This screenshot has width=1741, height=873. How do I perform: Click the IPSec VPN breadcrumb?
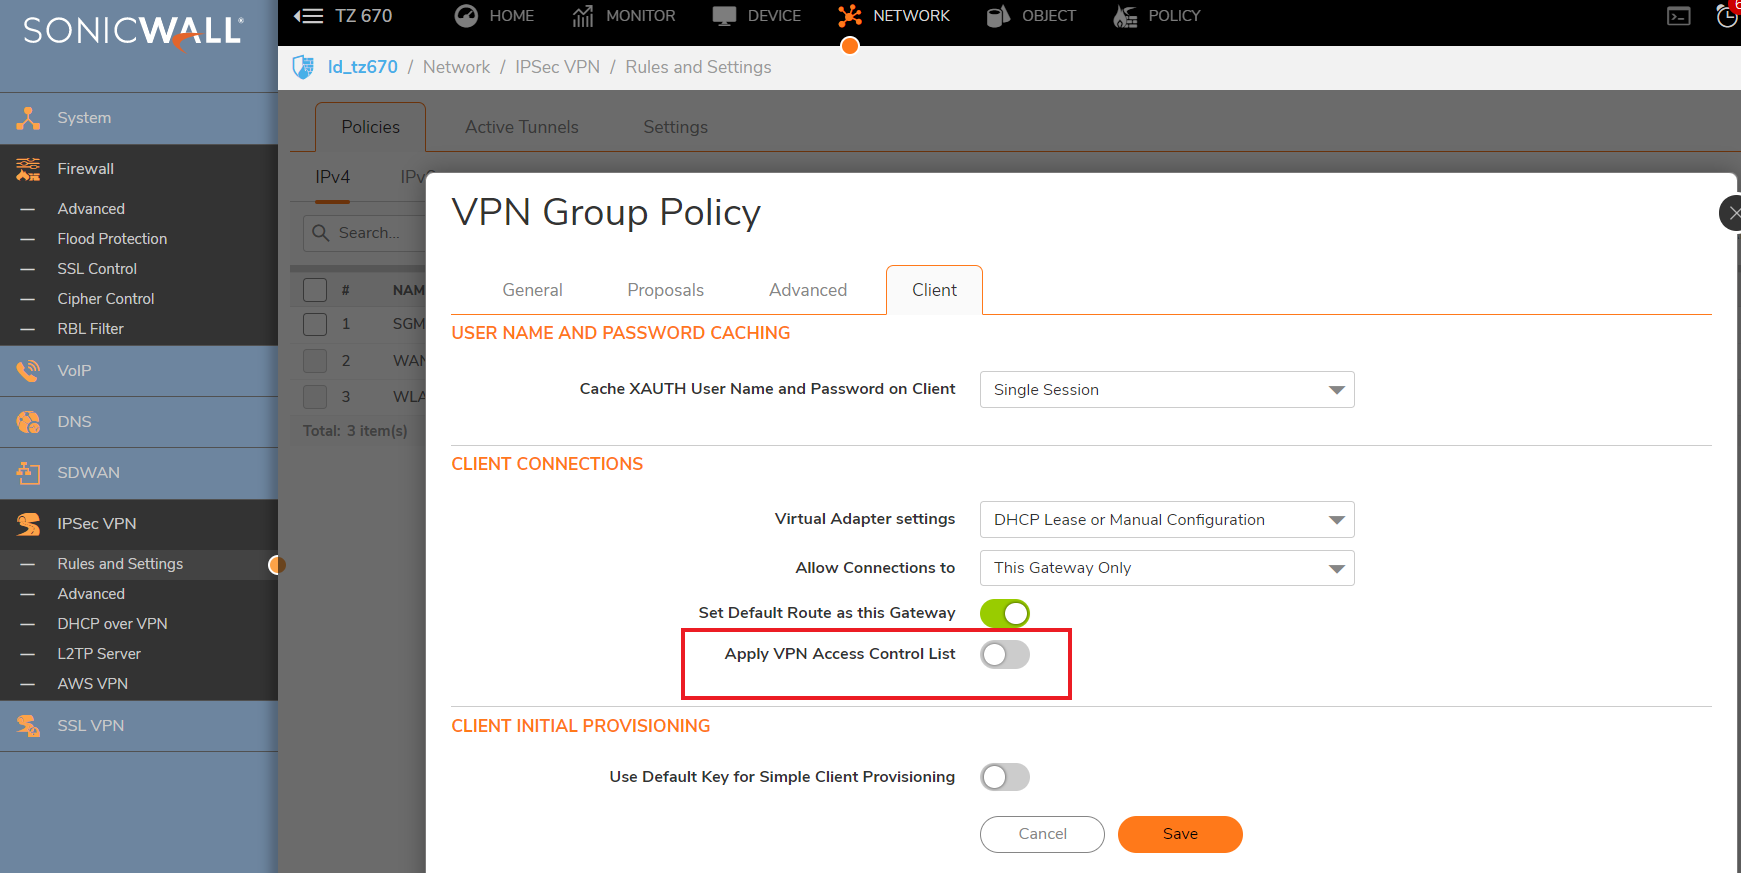coord(557,67)
